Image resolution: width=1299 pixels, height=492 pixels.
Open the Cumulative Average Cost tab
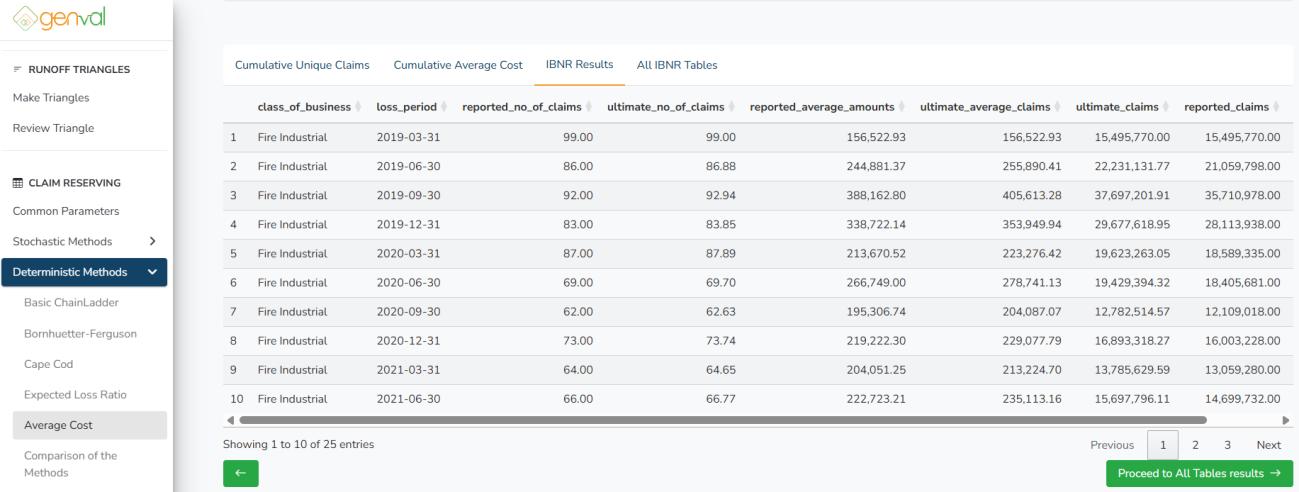tap(458, 65)
